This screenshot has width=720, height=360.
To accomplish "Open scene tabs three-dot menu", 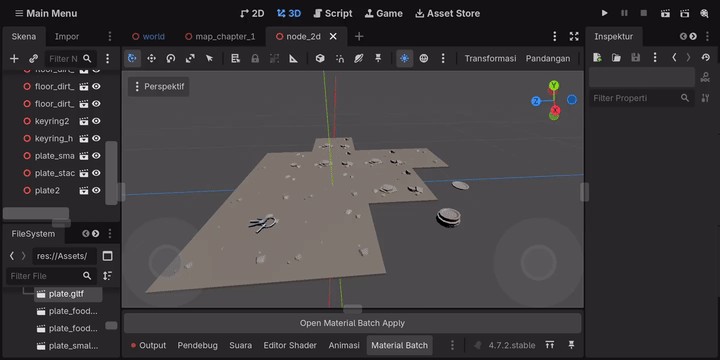I will point(555,36).
